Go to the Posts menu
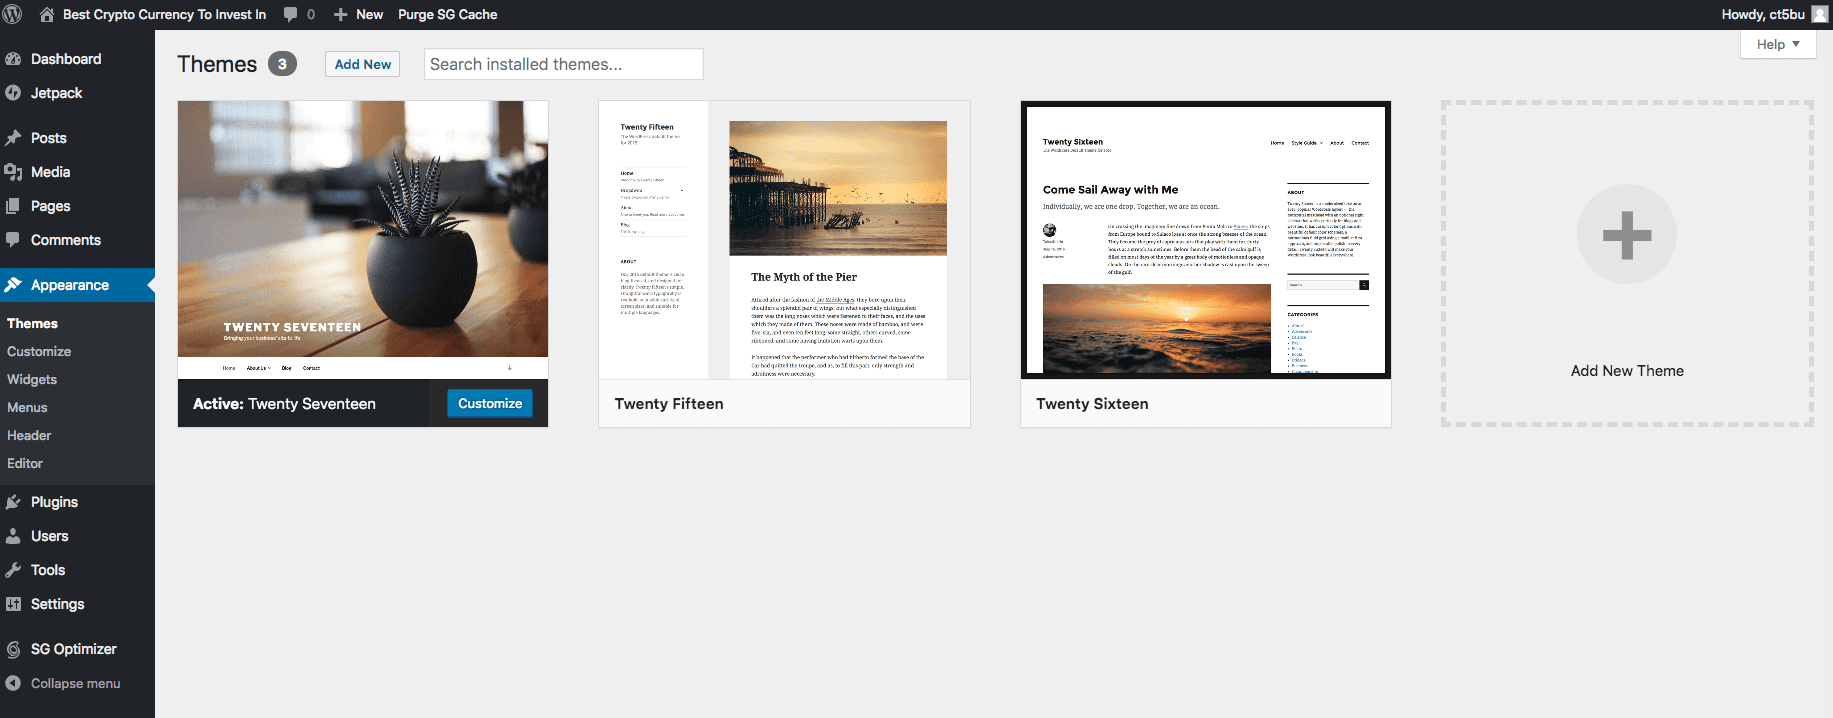The height and width of the screenshot is (718, 1833). pyautogui.click(x=49, y=138)
